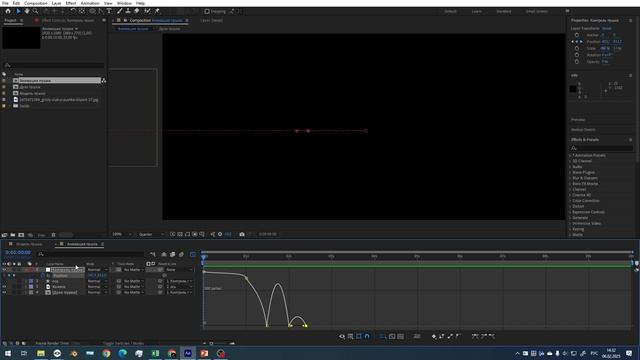Select the Zoom magnifier tool
640x360 pixels.
click(x=36, y=11)
